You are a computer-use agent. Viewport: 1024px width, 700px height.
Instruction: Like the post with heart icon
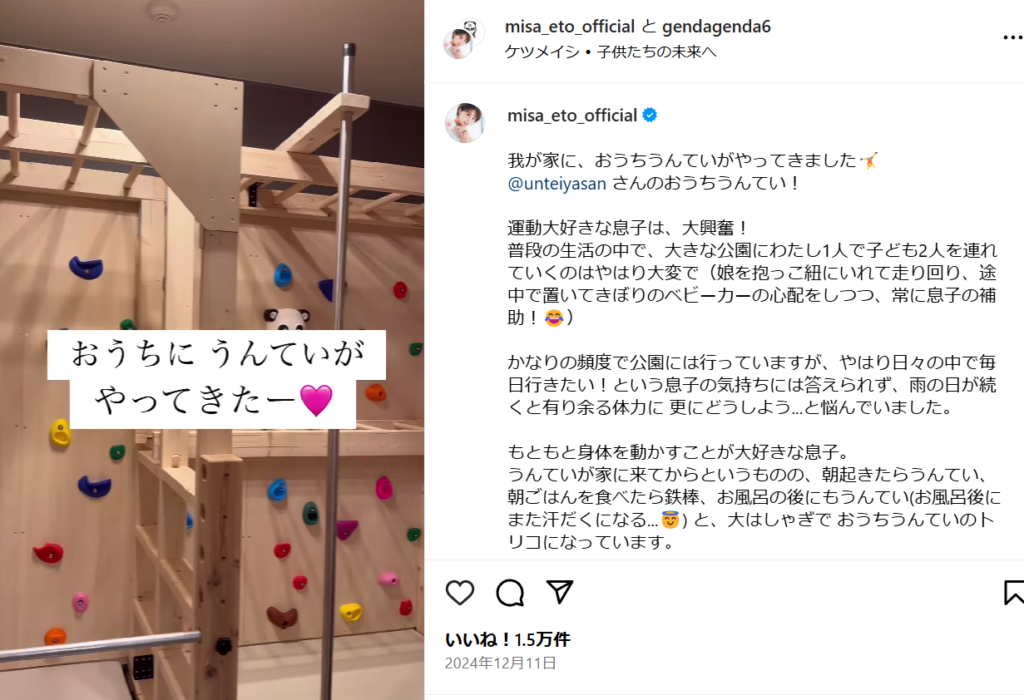point(460,593)
